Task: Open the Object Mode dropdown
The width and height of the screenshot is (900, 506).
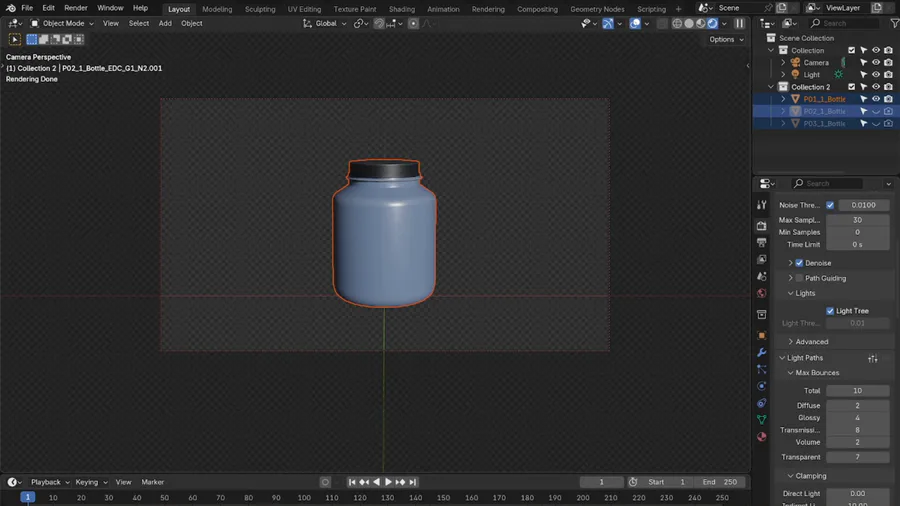Action: pos(62,23)
